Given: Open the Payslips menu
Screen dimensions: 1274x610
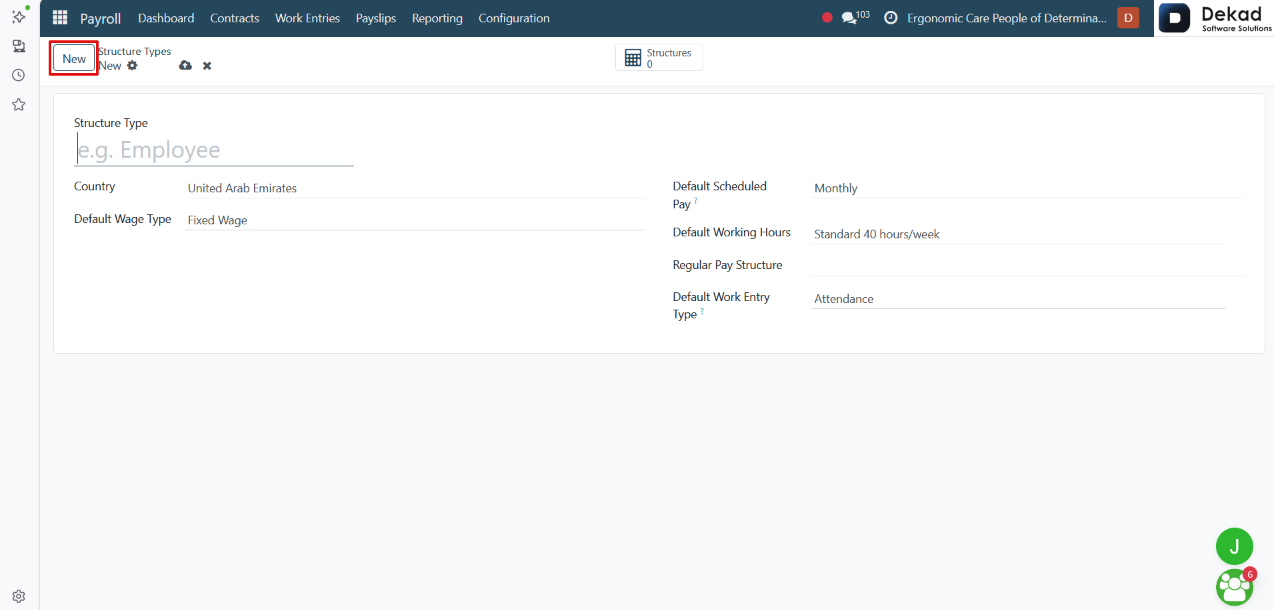Looking at the screenshot, I should pyautogui.click(x=376, y=18).
